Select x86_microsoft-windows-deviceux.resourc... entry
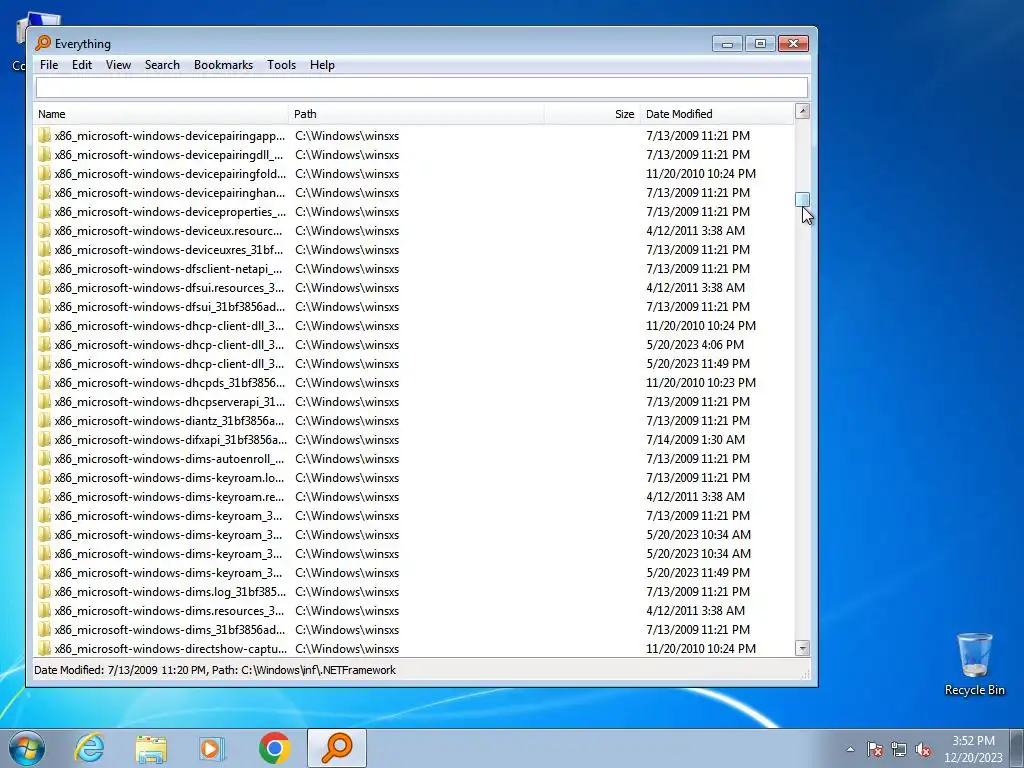Image resolution: width=1024 pixels, height=768 pixels. click(x=168, y=231)
